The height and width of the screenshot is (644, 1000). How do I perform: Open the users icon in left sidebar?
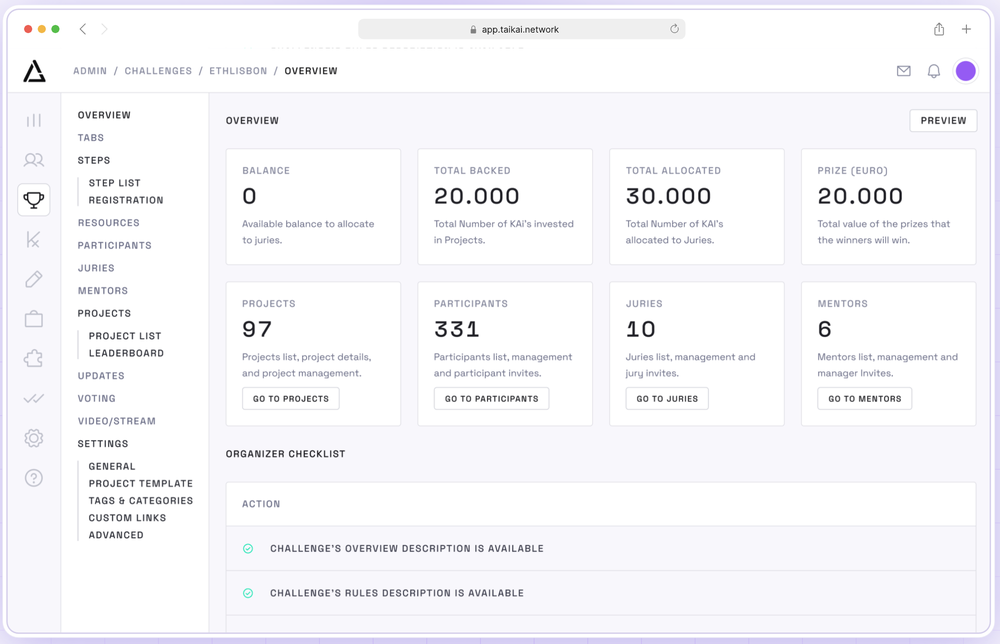(x=34, y=160)
